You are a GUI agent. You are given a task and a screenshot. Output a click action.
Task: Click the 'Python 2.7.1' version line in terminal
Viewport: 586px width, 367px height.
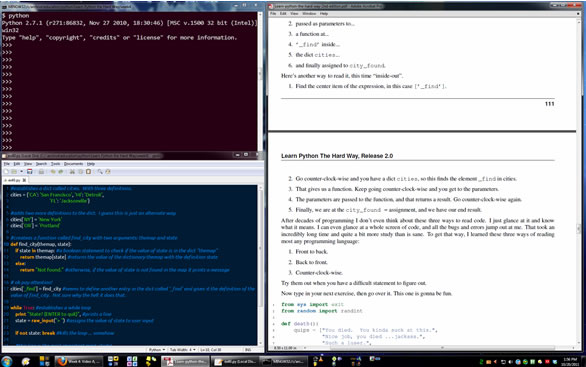[x=130, y=23]
